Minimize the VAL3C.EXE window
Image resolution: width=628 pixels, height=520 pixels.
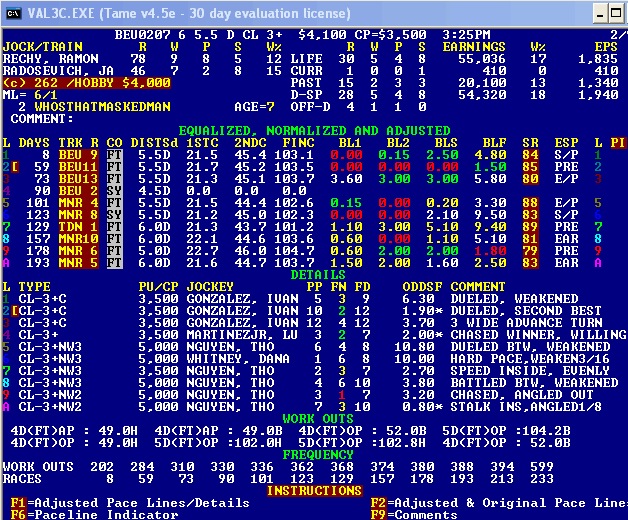click(x=600, y=14)
